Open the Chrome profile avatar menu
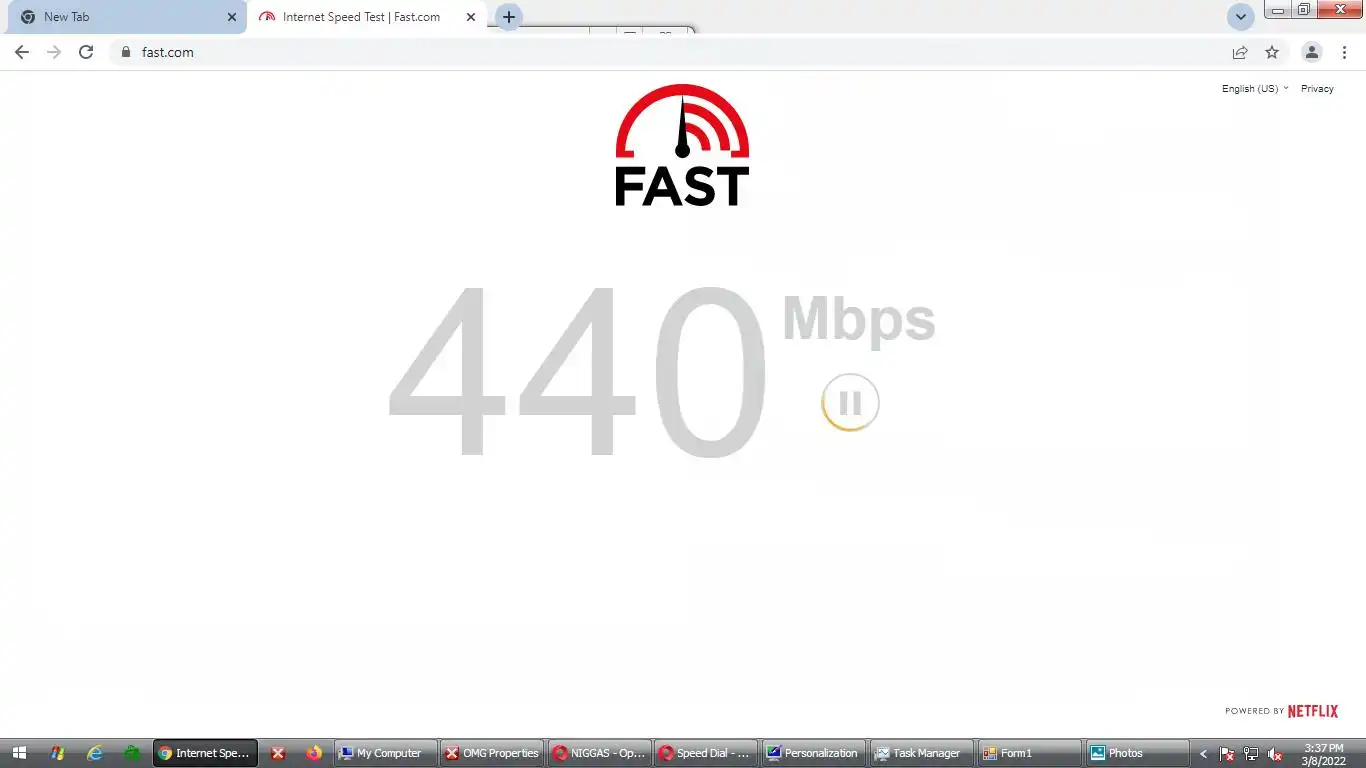This screenshot has width=1366, height=768. [x=1312, y=52]
